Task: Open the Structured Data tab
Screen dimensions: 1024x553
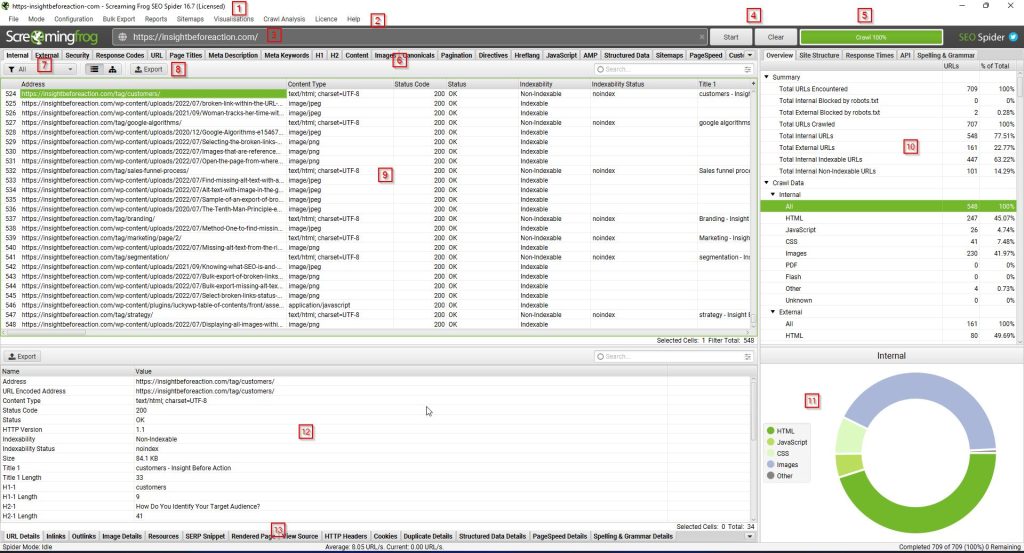Action: pyautogui.click(x=626, y=55)
